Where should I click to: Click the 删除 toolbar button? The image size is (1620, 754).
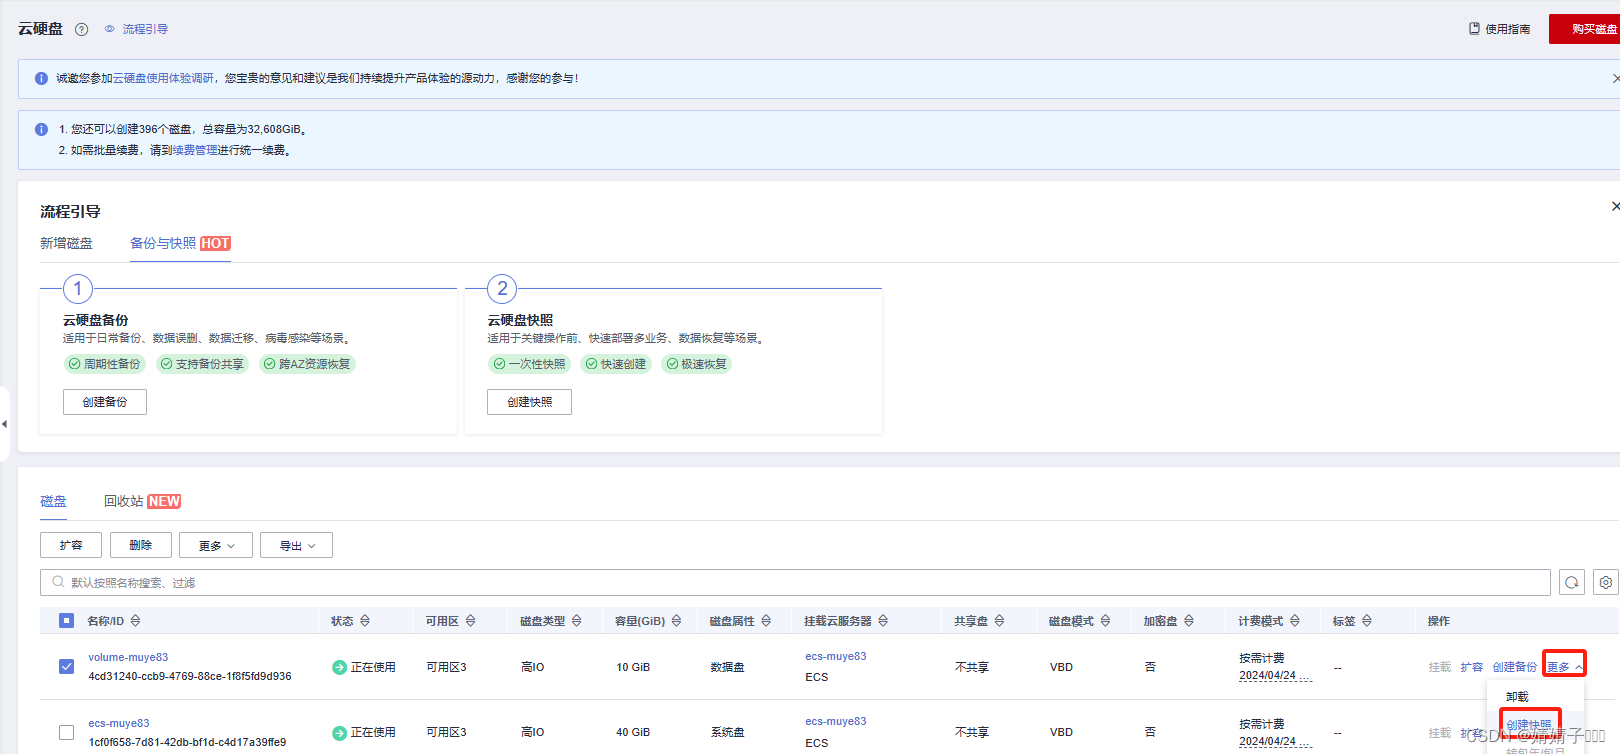[141, 545]
